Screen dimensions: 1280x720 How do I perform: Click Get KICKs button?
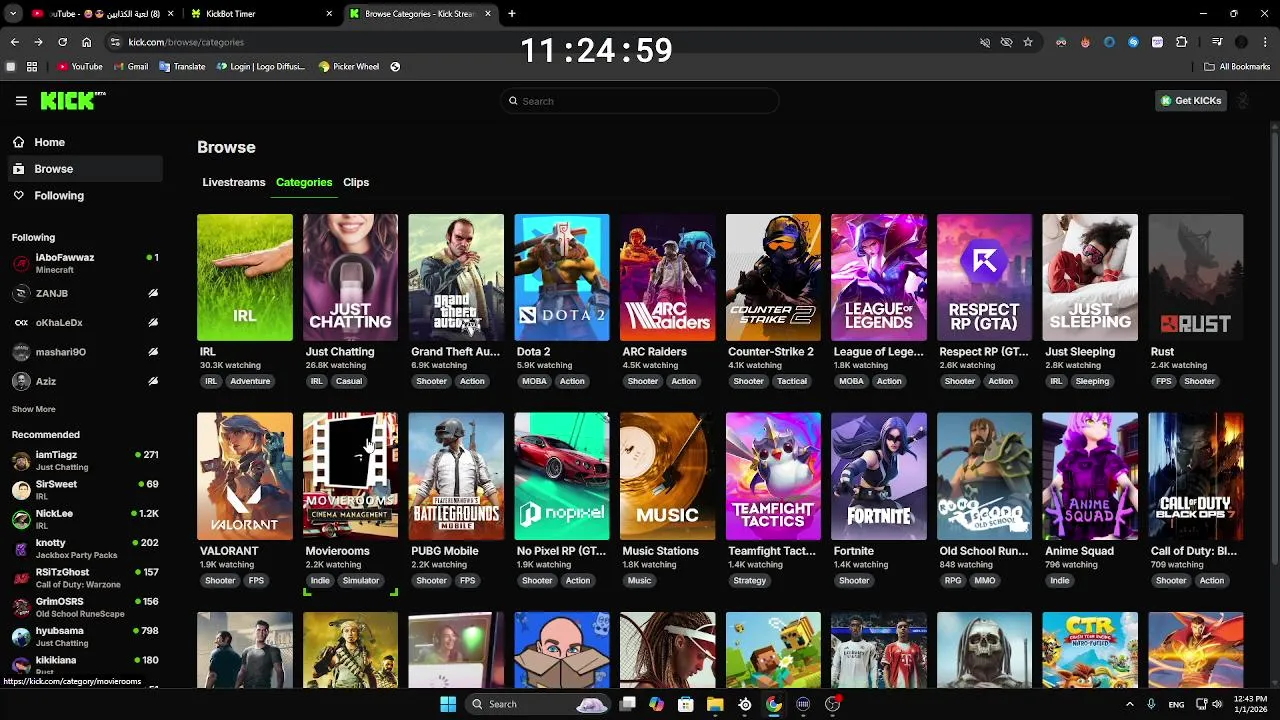point(1190,100)
